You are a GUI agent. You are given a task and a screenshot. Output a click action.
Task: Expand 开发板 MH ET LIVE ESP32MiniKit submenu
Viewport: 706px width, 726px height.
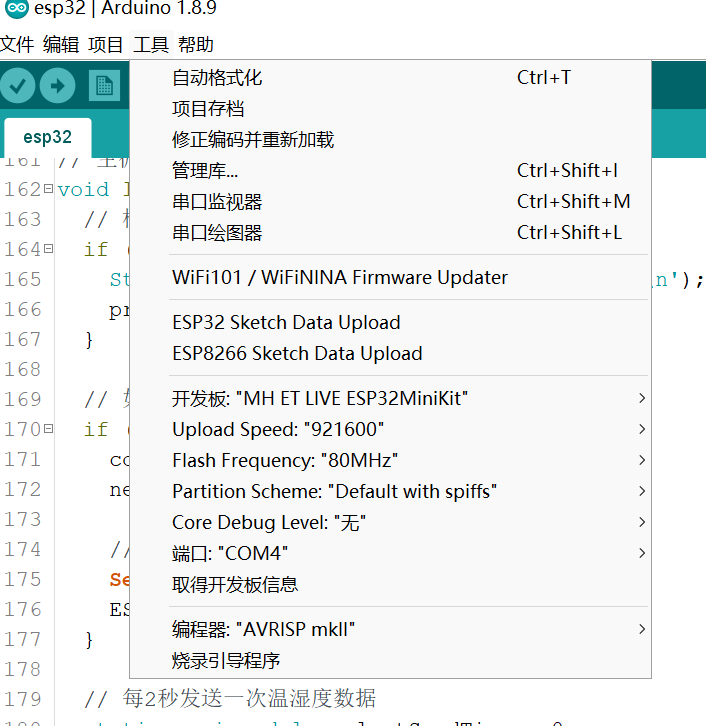coord(390,398)
